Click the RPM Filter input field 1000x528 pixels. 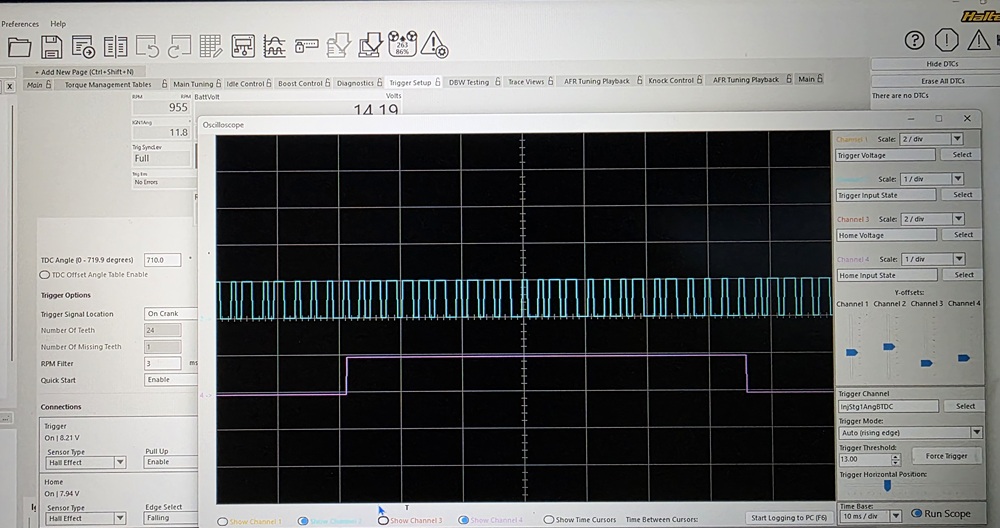[x=162, y=363]
